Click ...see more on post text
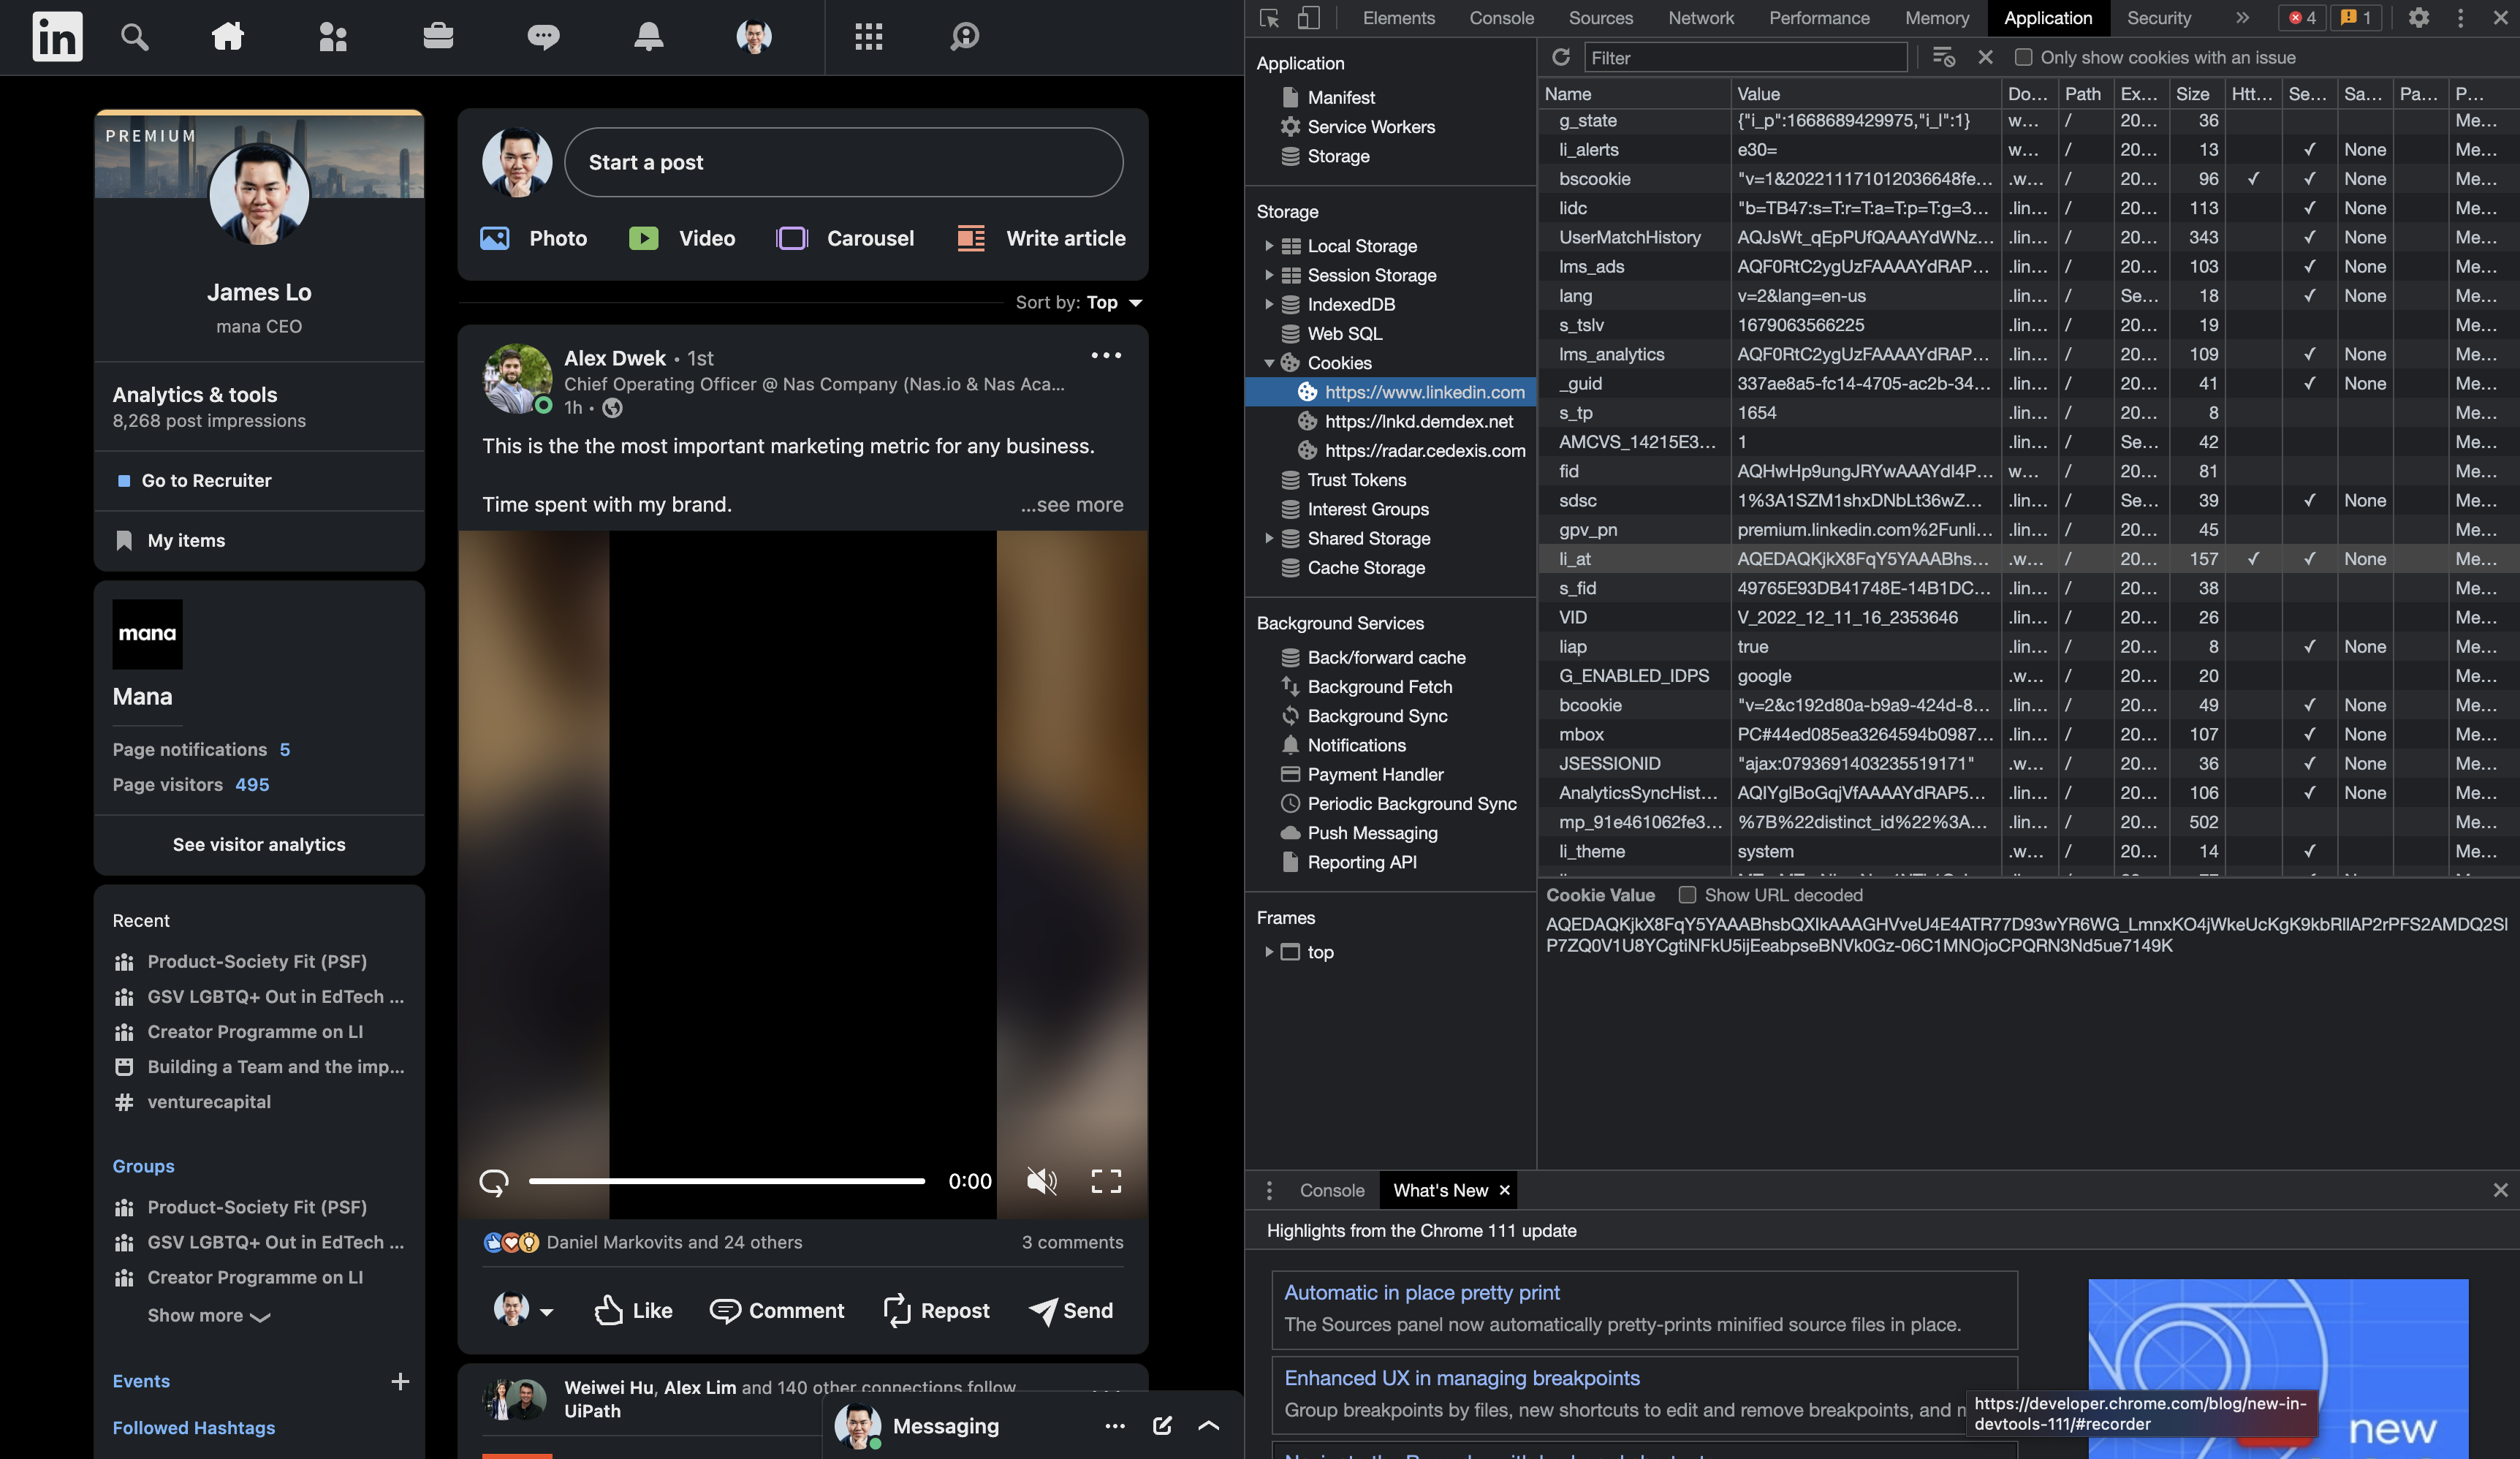This screenshot has height=1459, width=2520. click(x=1072, y=505)
